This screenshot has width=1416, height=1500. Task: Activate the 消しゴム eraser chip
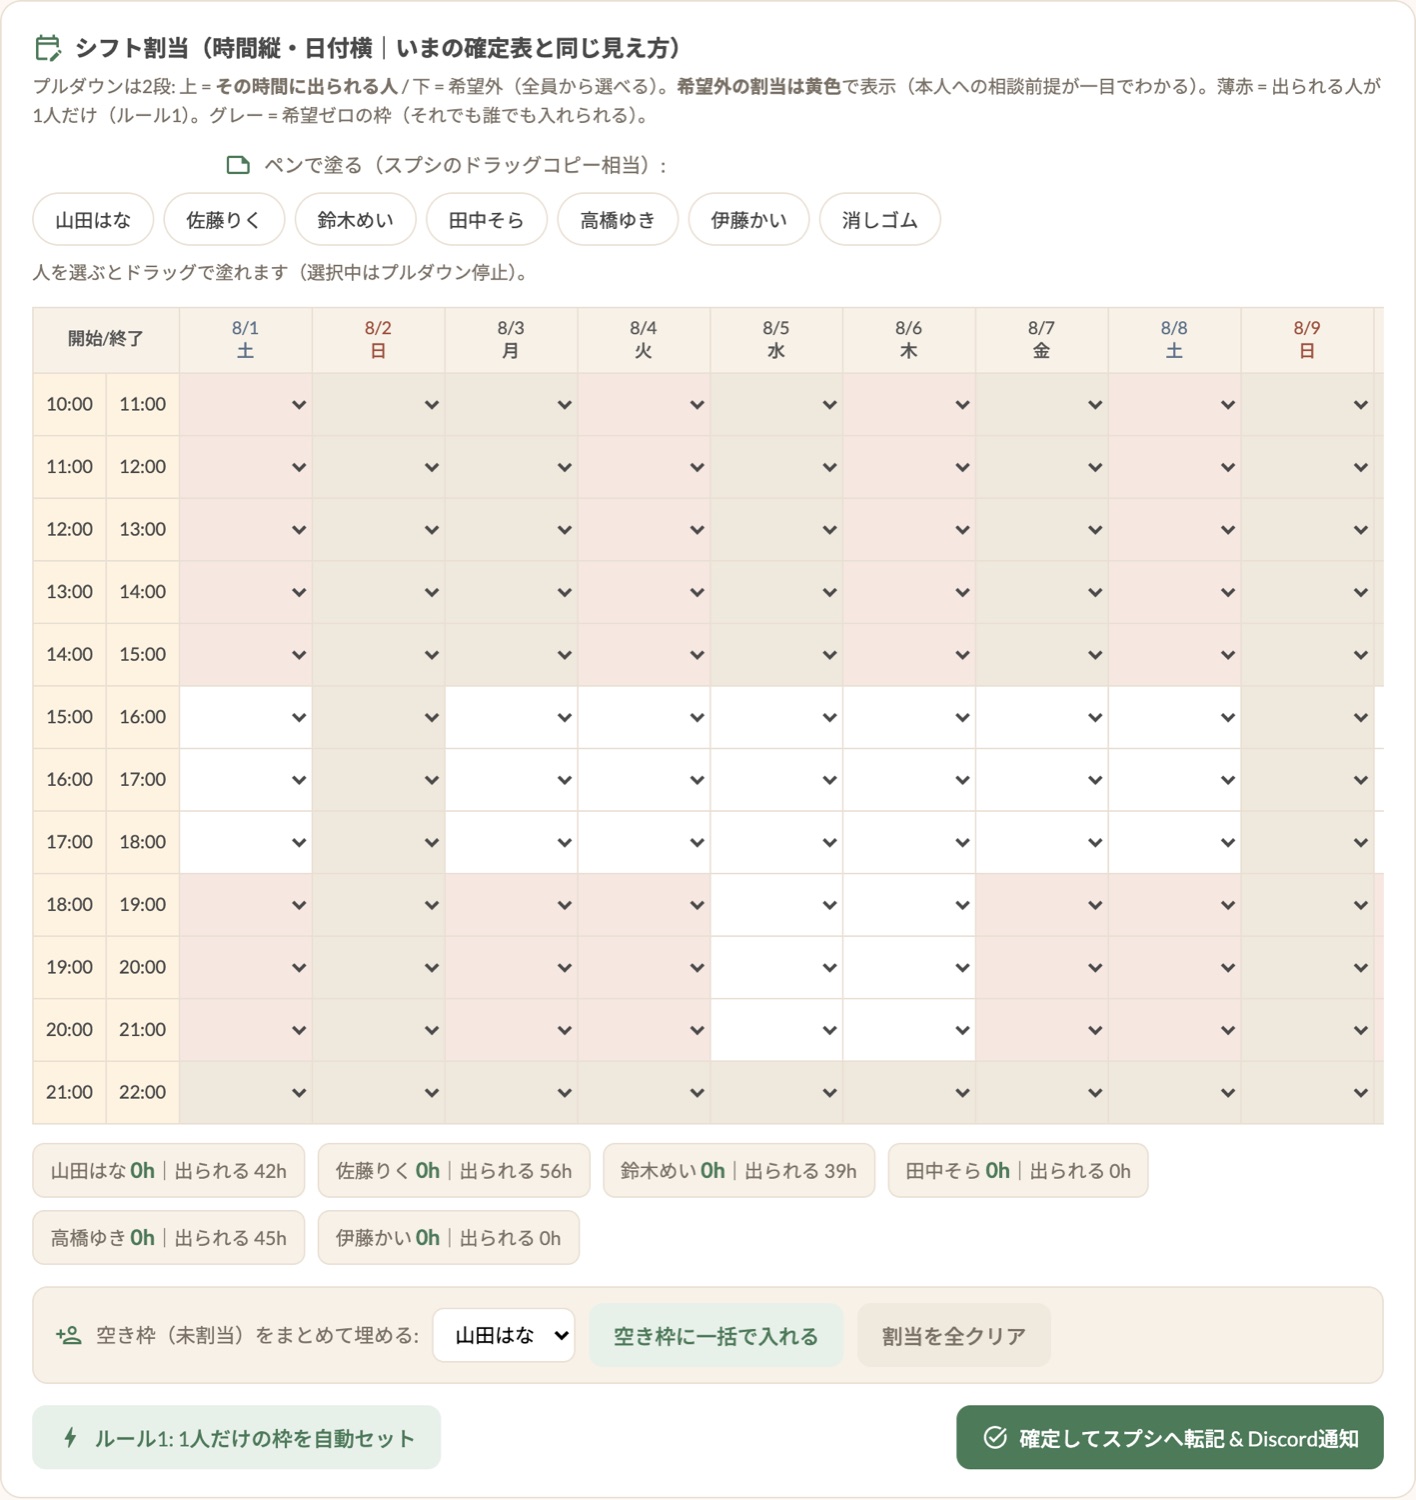(x=880, y=220)
